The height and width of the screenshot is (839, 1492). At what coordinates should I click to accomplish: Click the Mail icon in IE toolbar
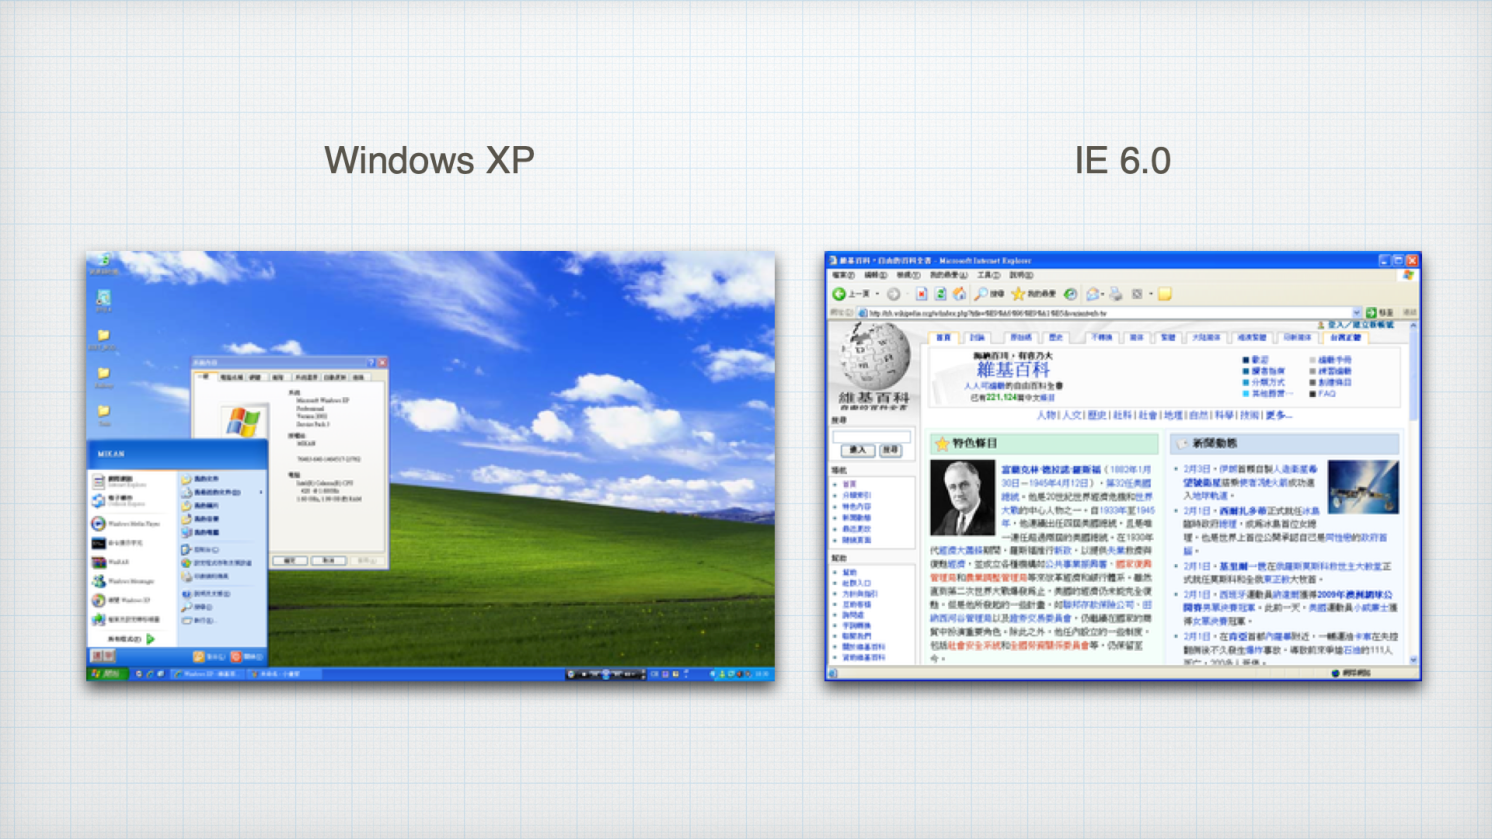pos(1093,294)
